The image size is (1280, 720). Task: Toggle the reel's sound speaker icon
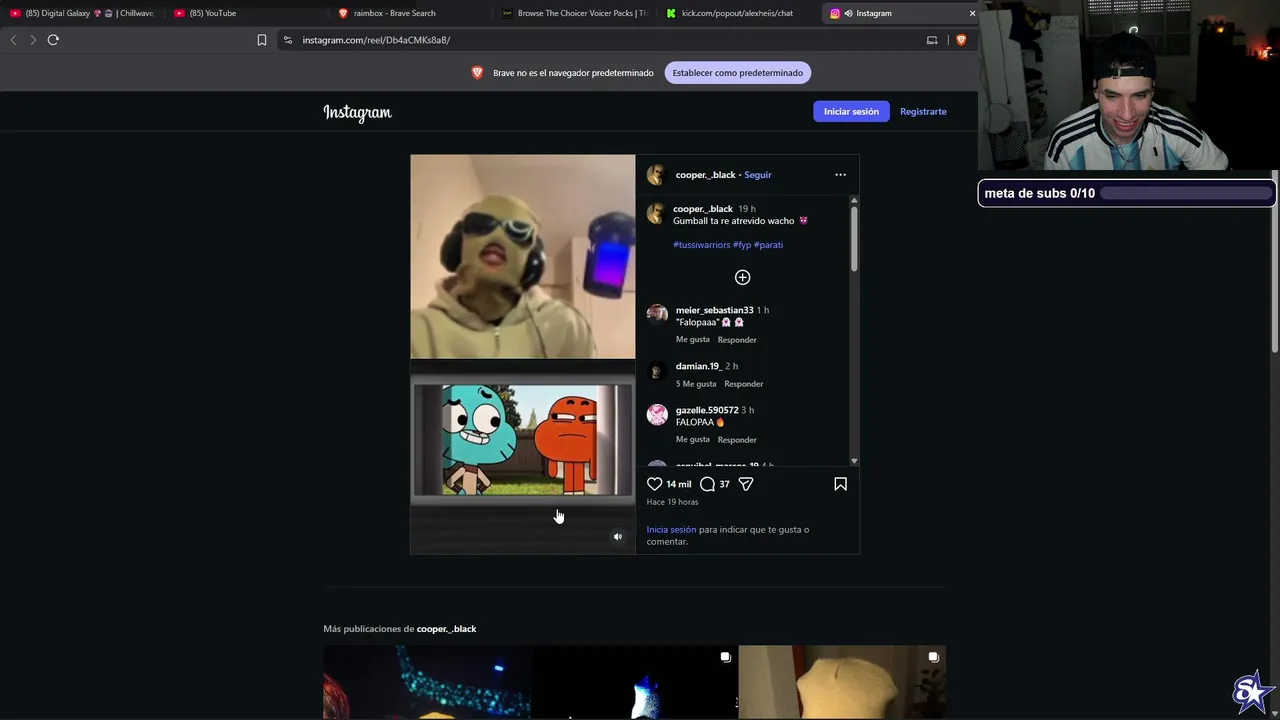tap(617, 537)
